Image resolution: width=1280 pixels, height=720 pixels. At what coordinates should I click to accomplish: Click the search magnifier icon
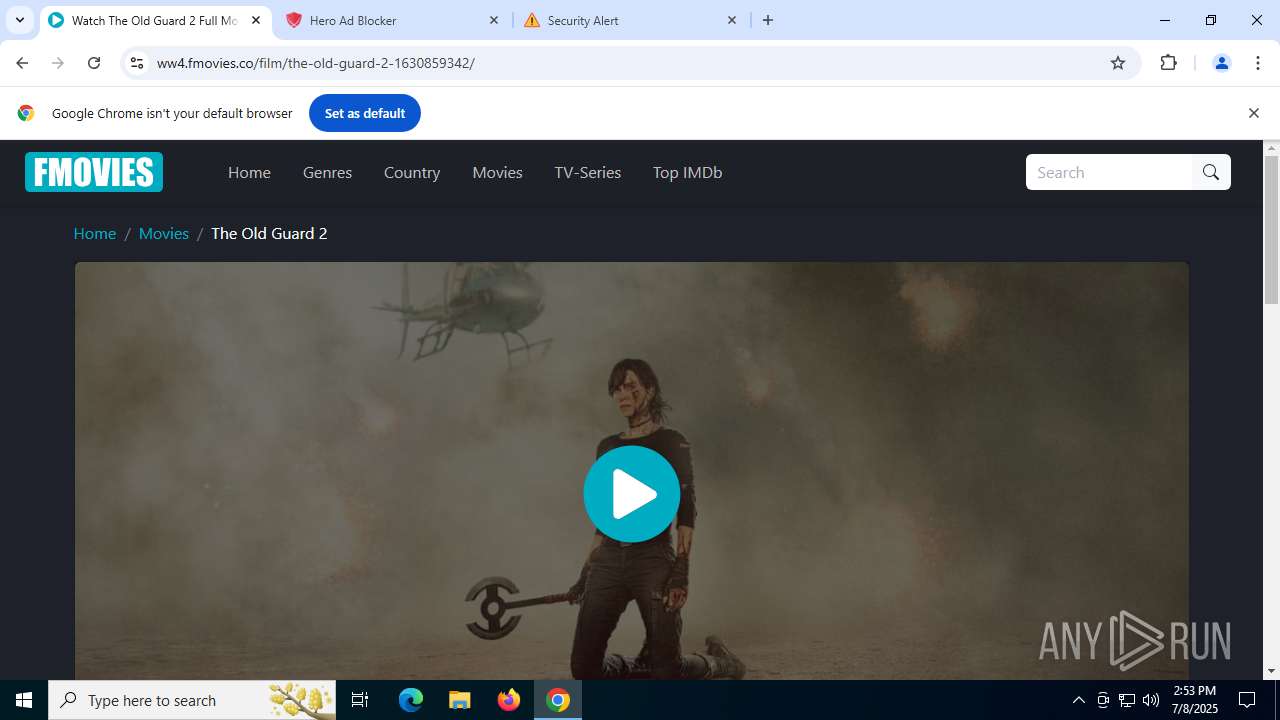click(1211, 172)
